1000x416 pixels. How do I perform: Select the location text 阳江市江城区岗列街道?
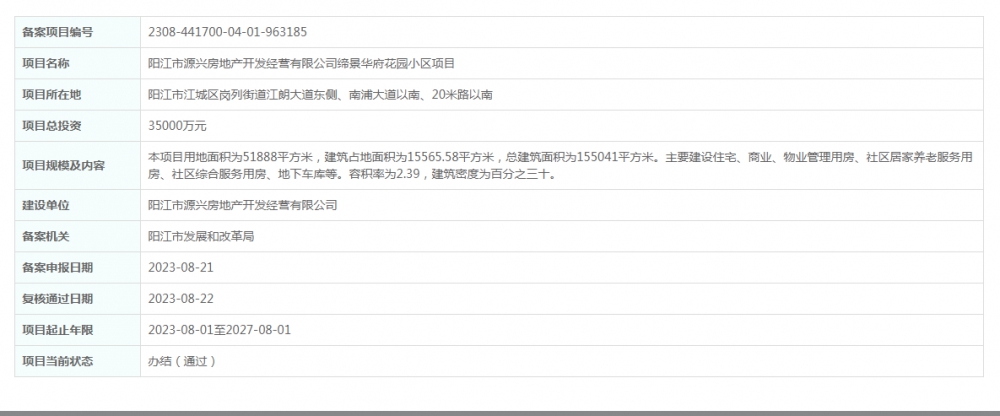207,94
